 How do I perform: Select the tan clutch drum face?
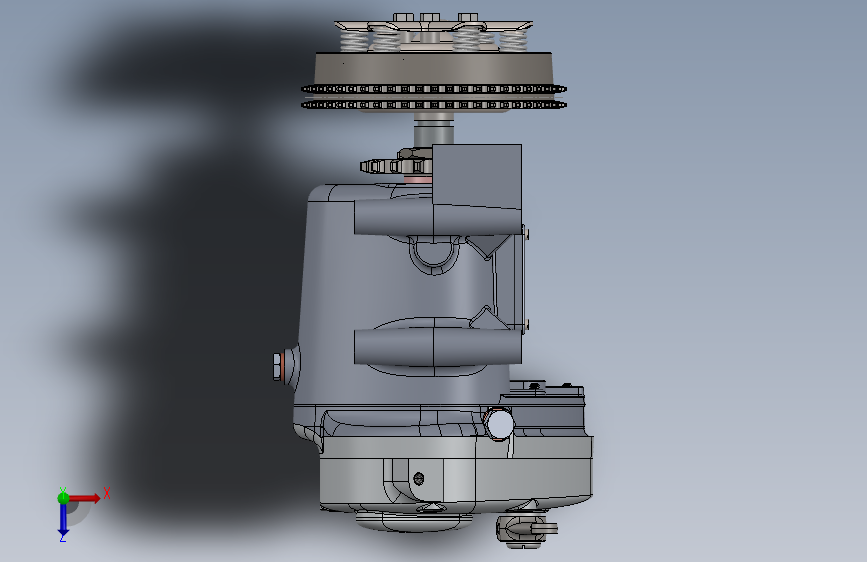(434, 69)
